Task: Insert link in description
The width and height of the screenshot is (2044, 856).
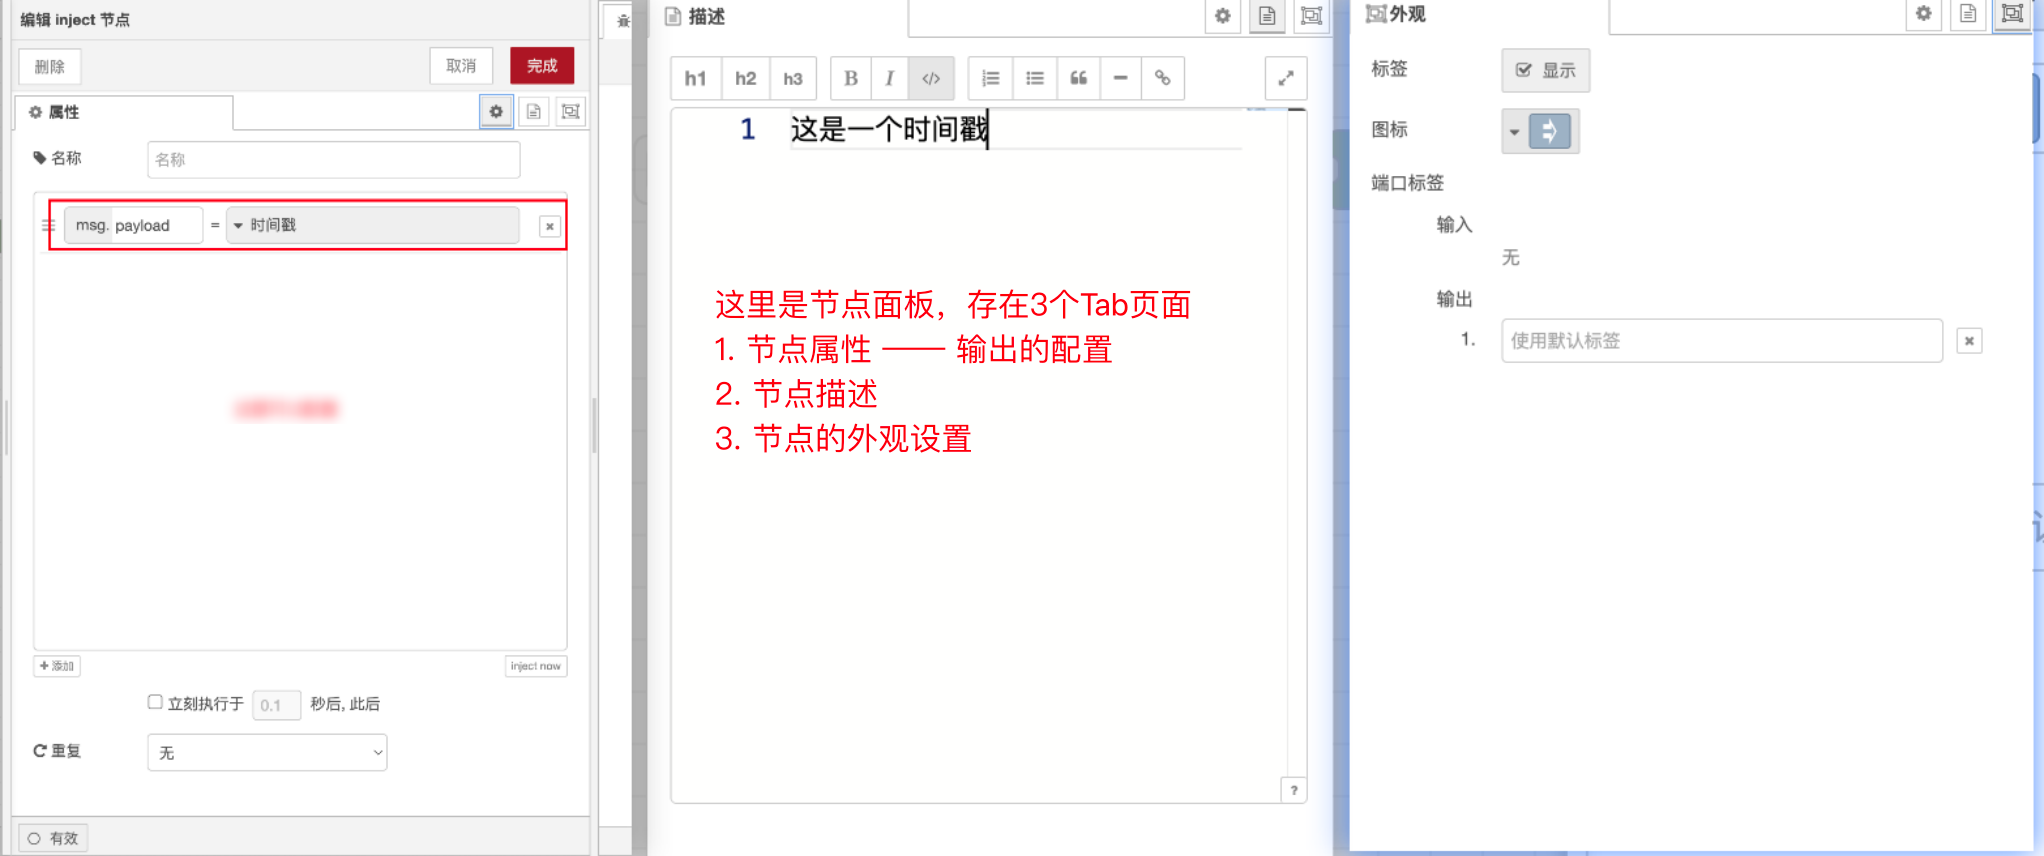Action: pyautogui.click(x=1163, y=79)
